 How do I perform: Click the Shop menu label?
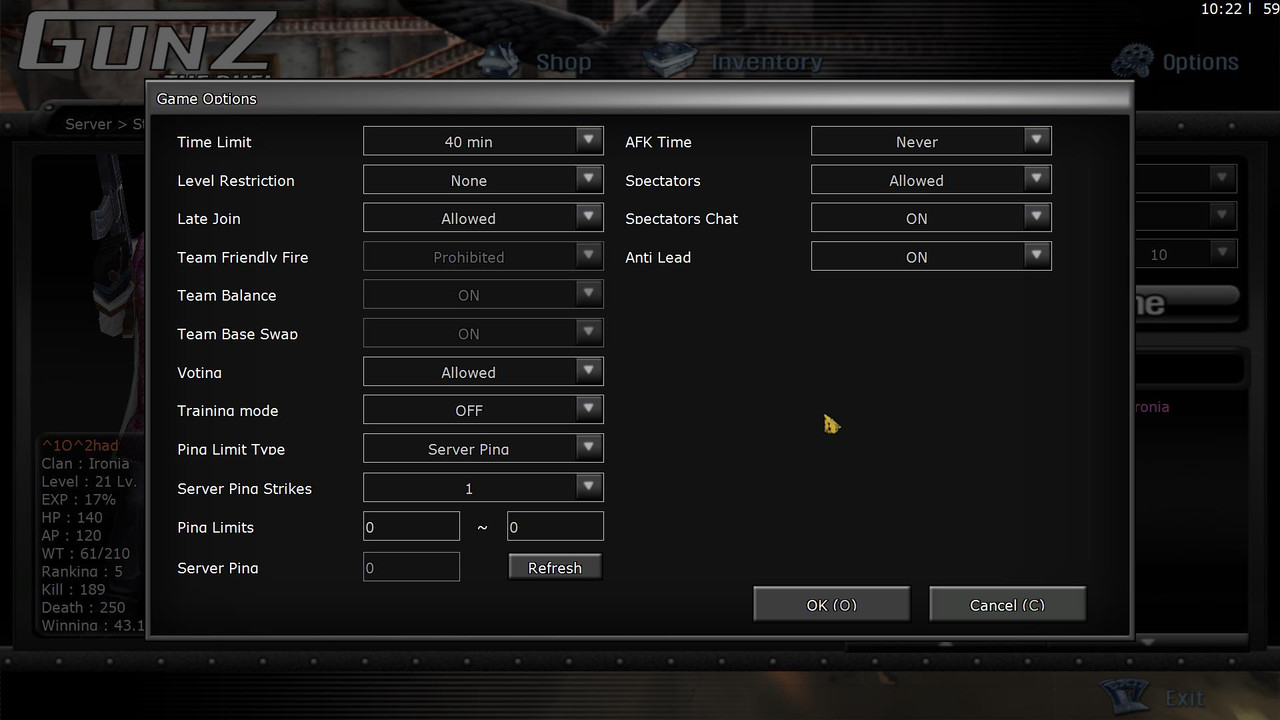pos(564,62)
